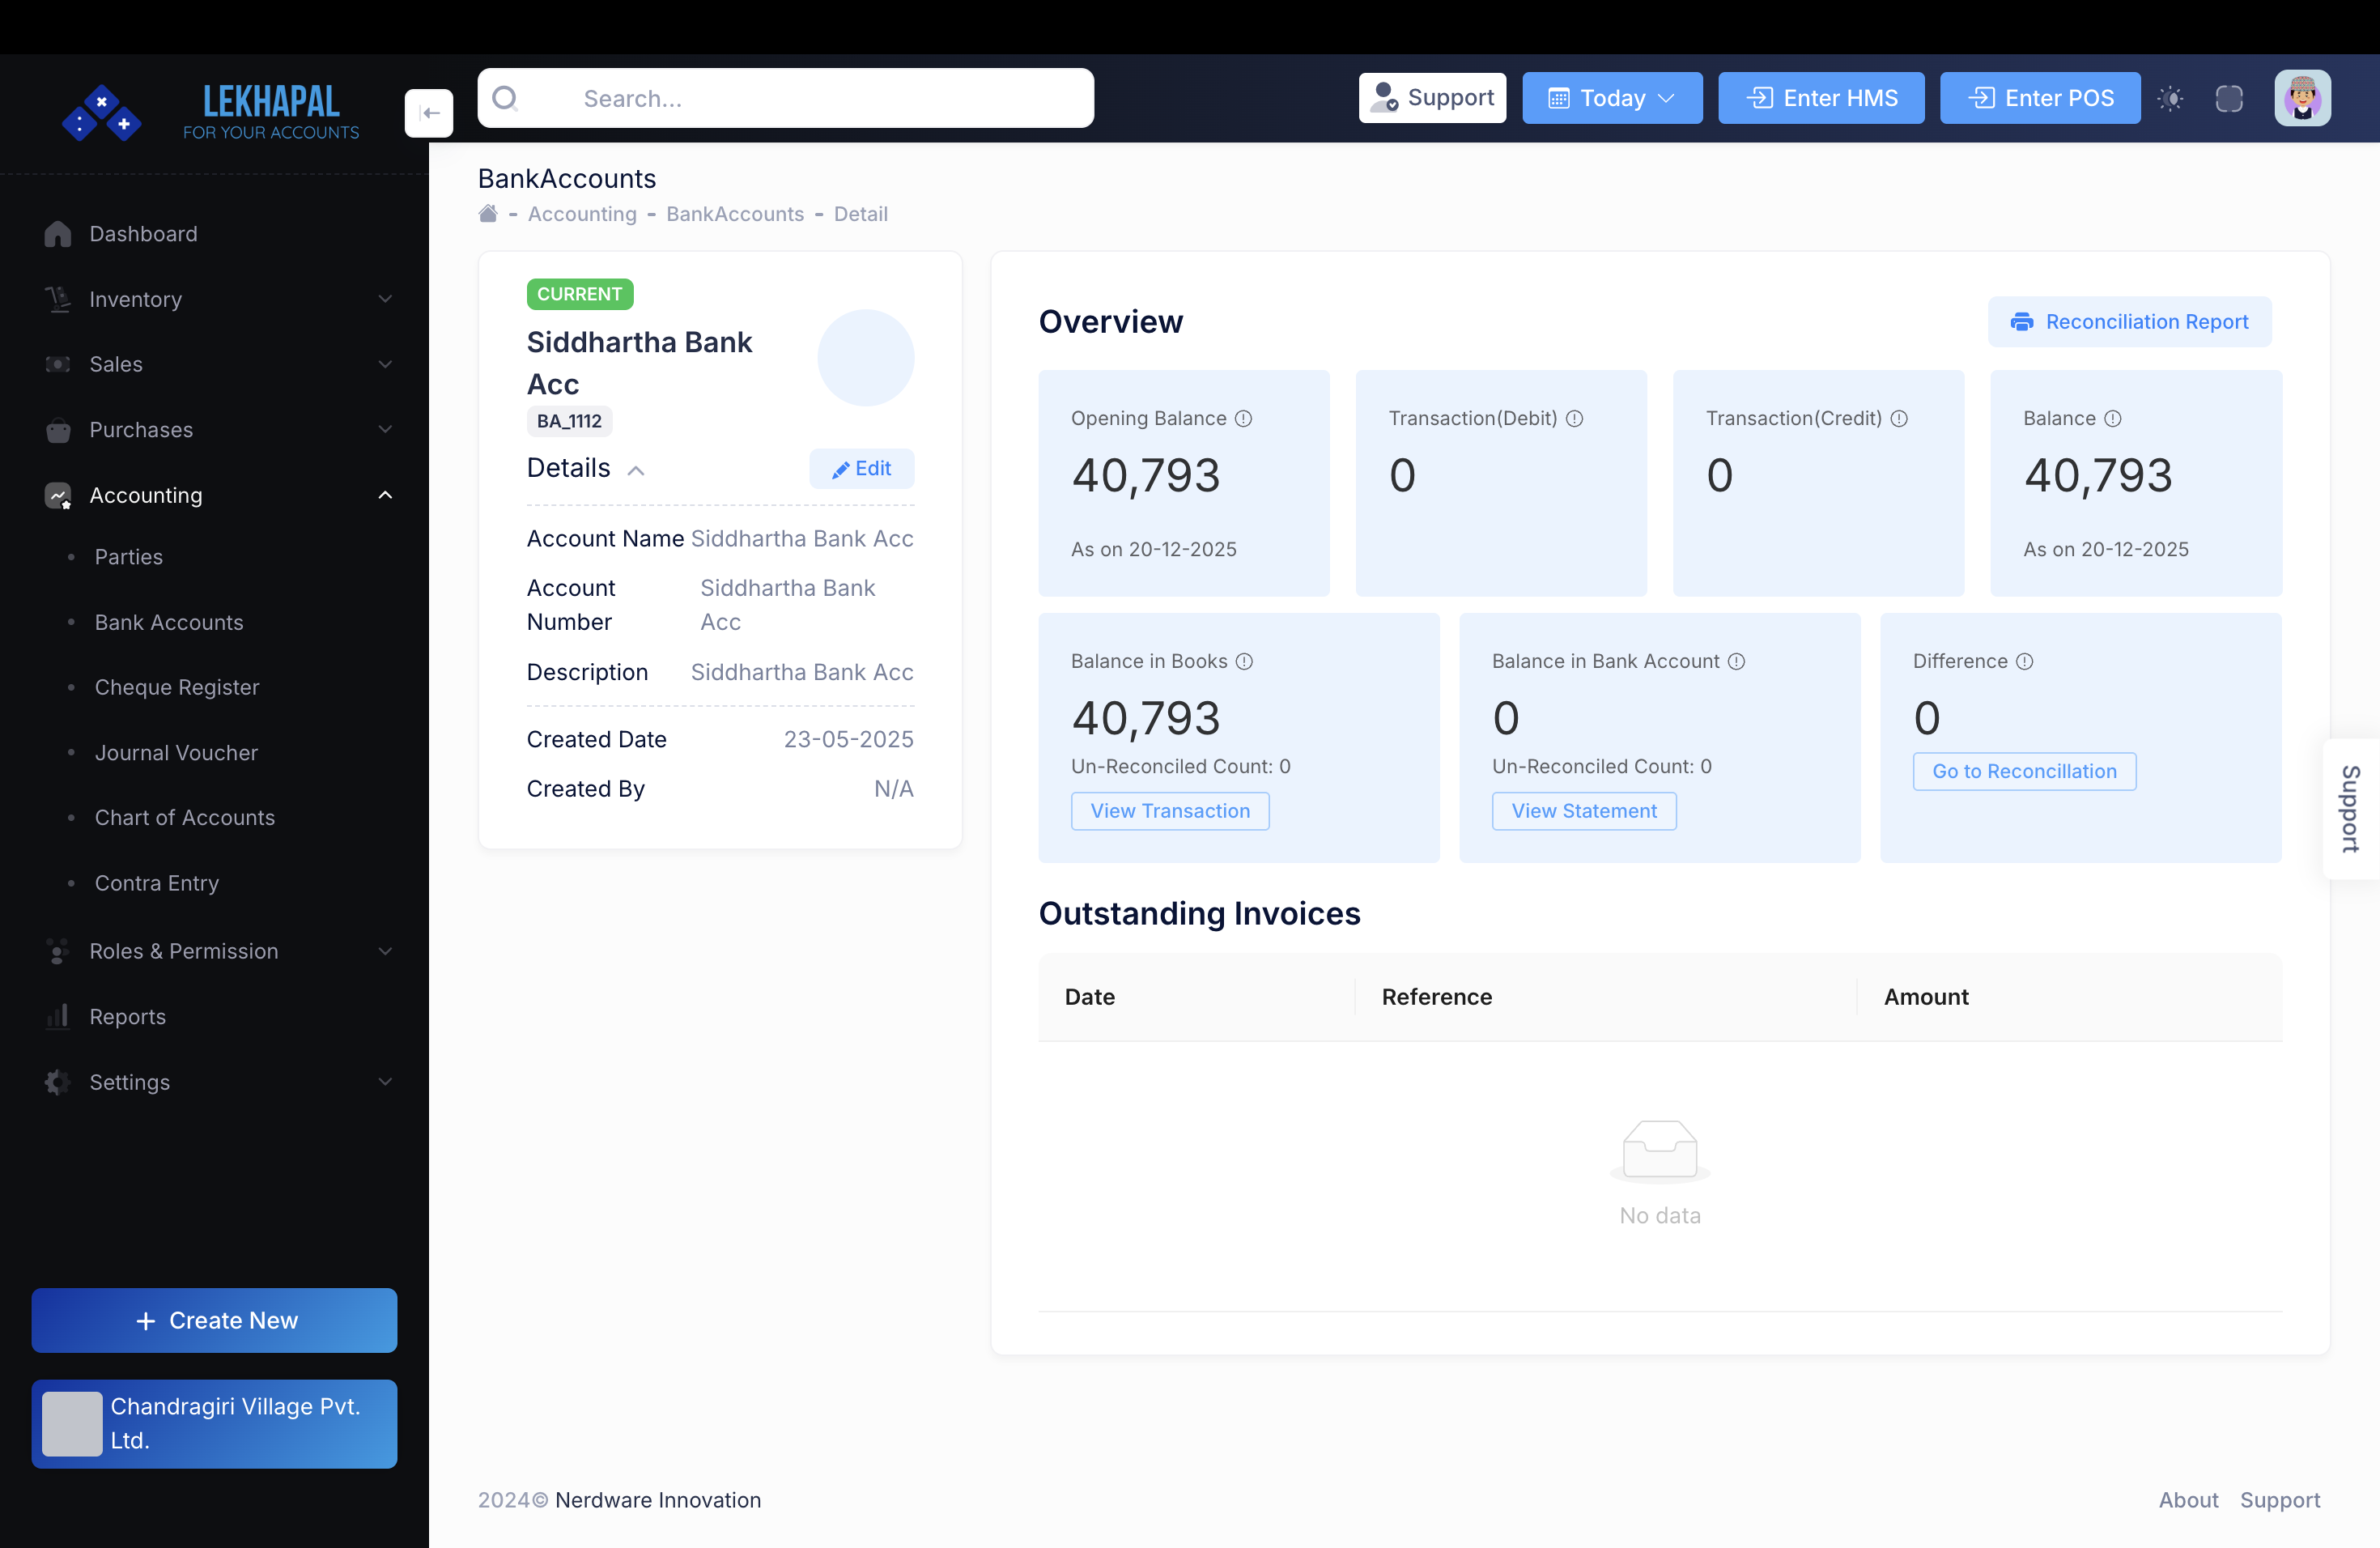Viewport: 2380px width, 1548px height.
Task: Click the fullscreen square icon
Action: click(x=2229, y=98)
